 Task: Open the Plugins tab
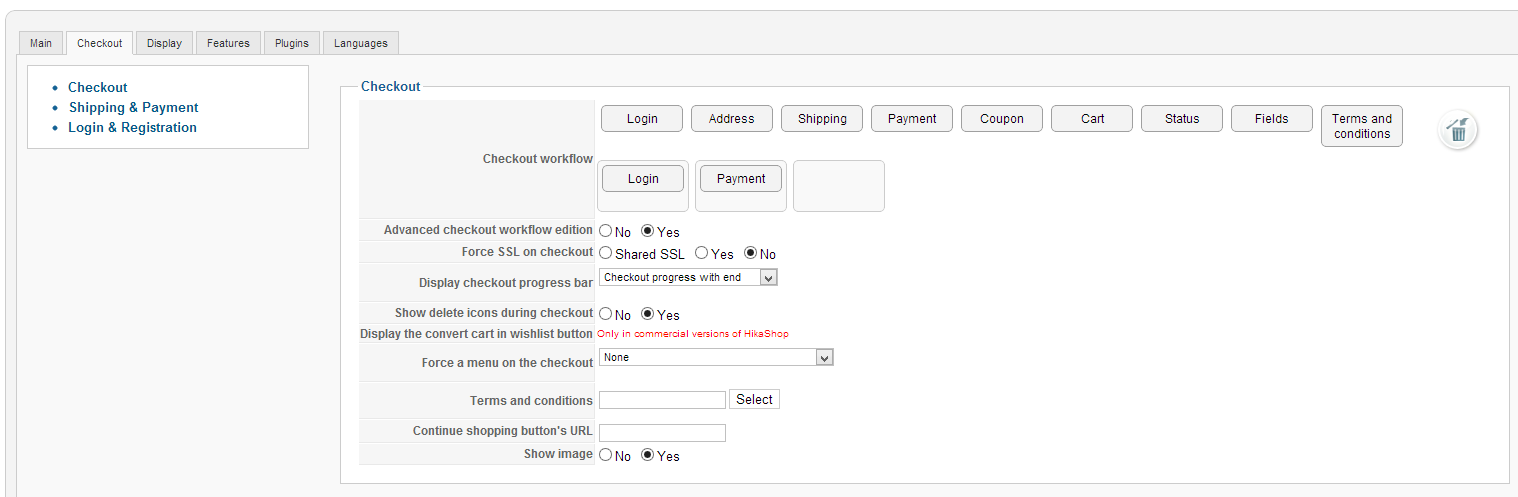(x=292, y=43)
